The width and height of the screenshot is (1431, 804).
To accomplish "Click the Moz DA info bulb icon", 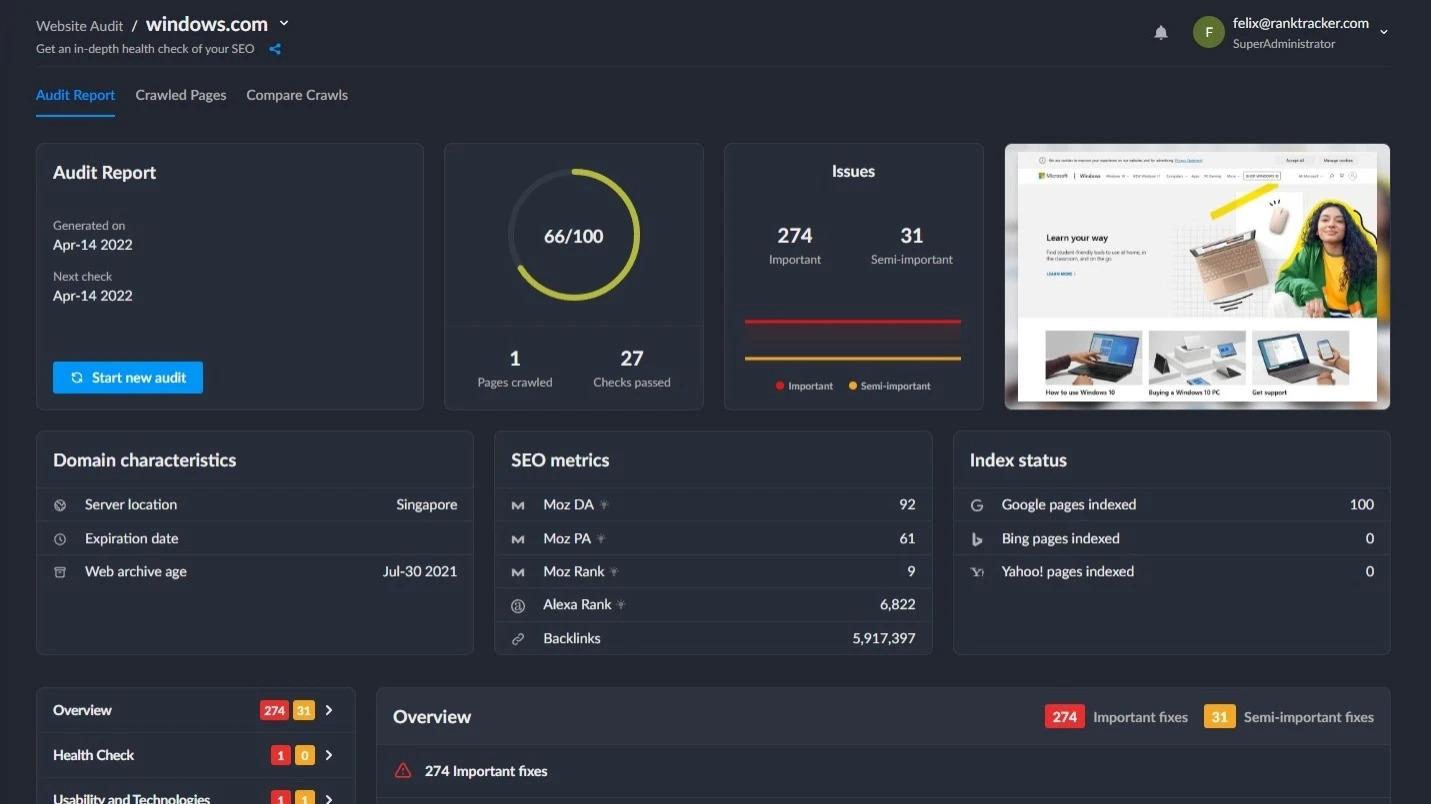I will [604, 505].
